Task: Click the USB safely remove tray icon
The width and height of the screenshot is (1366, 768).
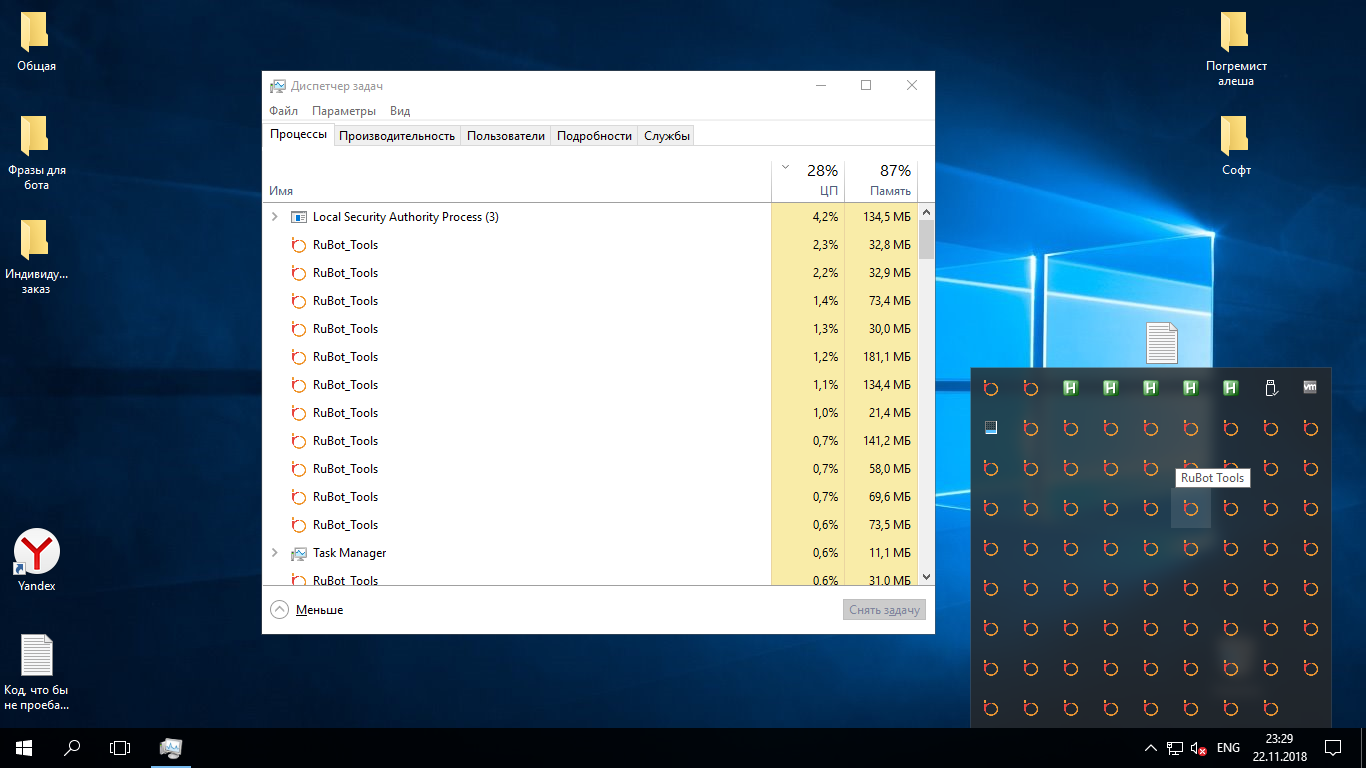Action: click(x=1271, y=388)
